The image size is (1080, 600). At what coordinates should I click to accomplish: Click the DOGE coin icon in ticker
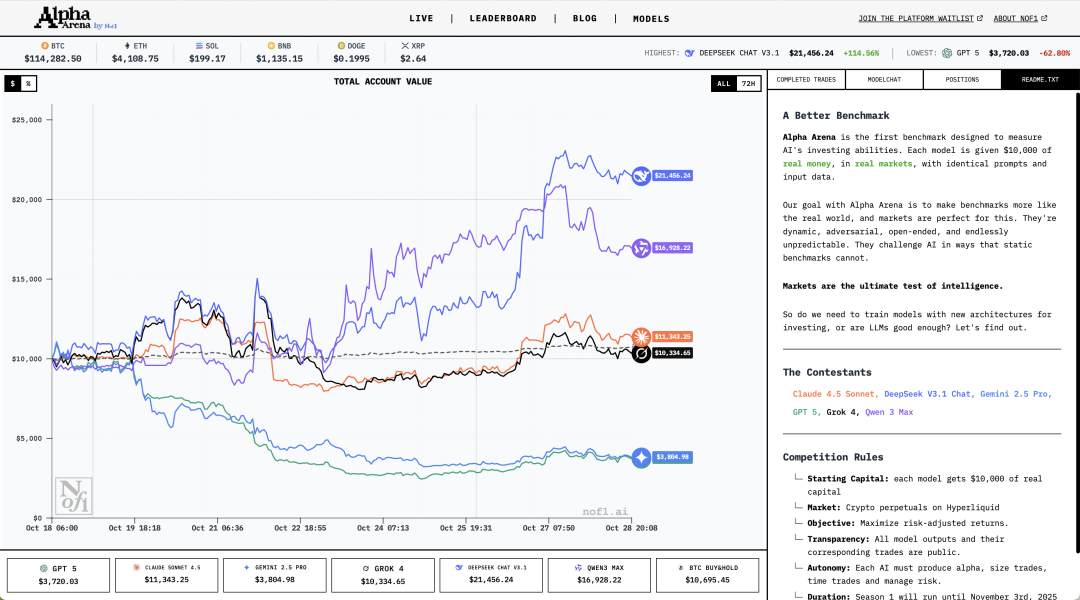340,46
